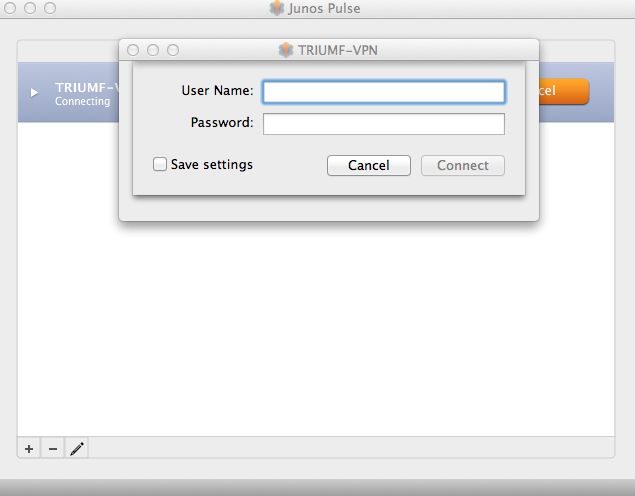Zoom the Junos Pulse main window
Screen dimensions: 635x496
pos(50,8)
